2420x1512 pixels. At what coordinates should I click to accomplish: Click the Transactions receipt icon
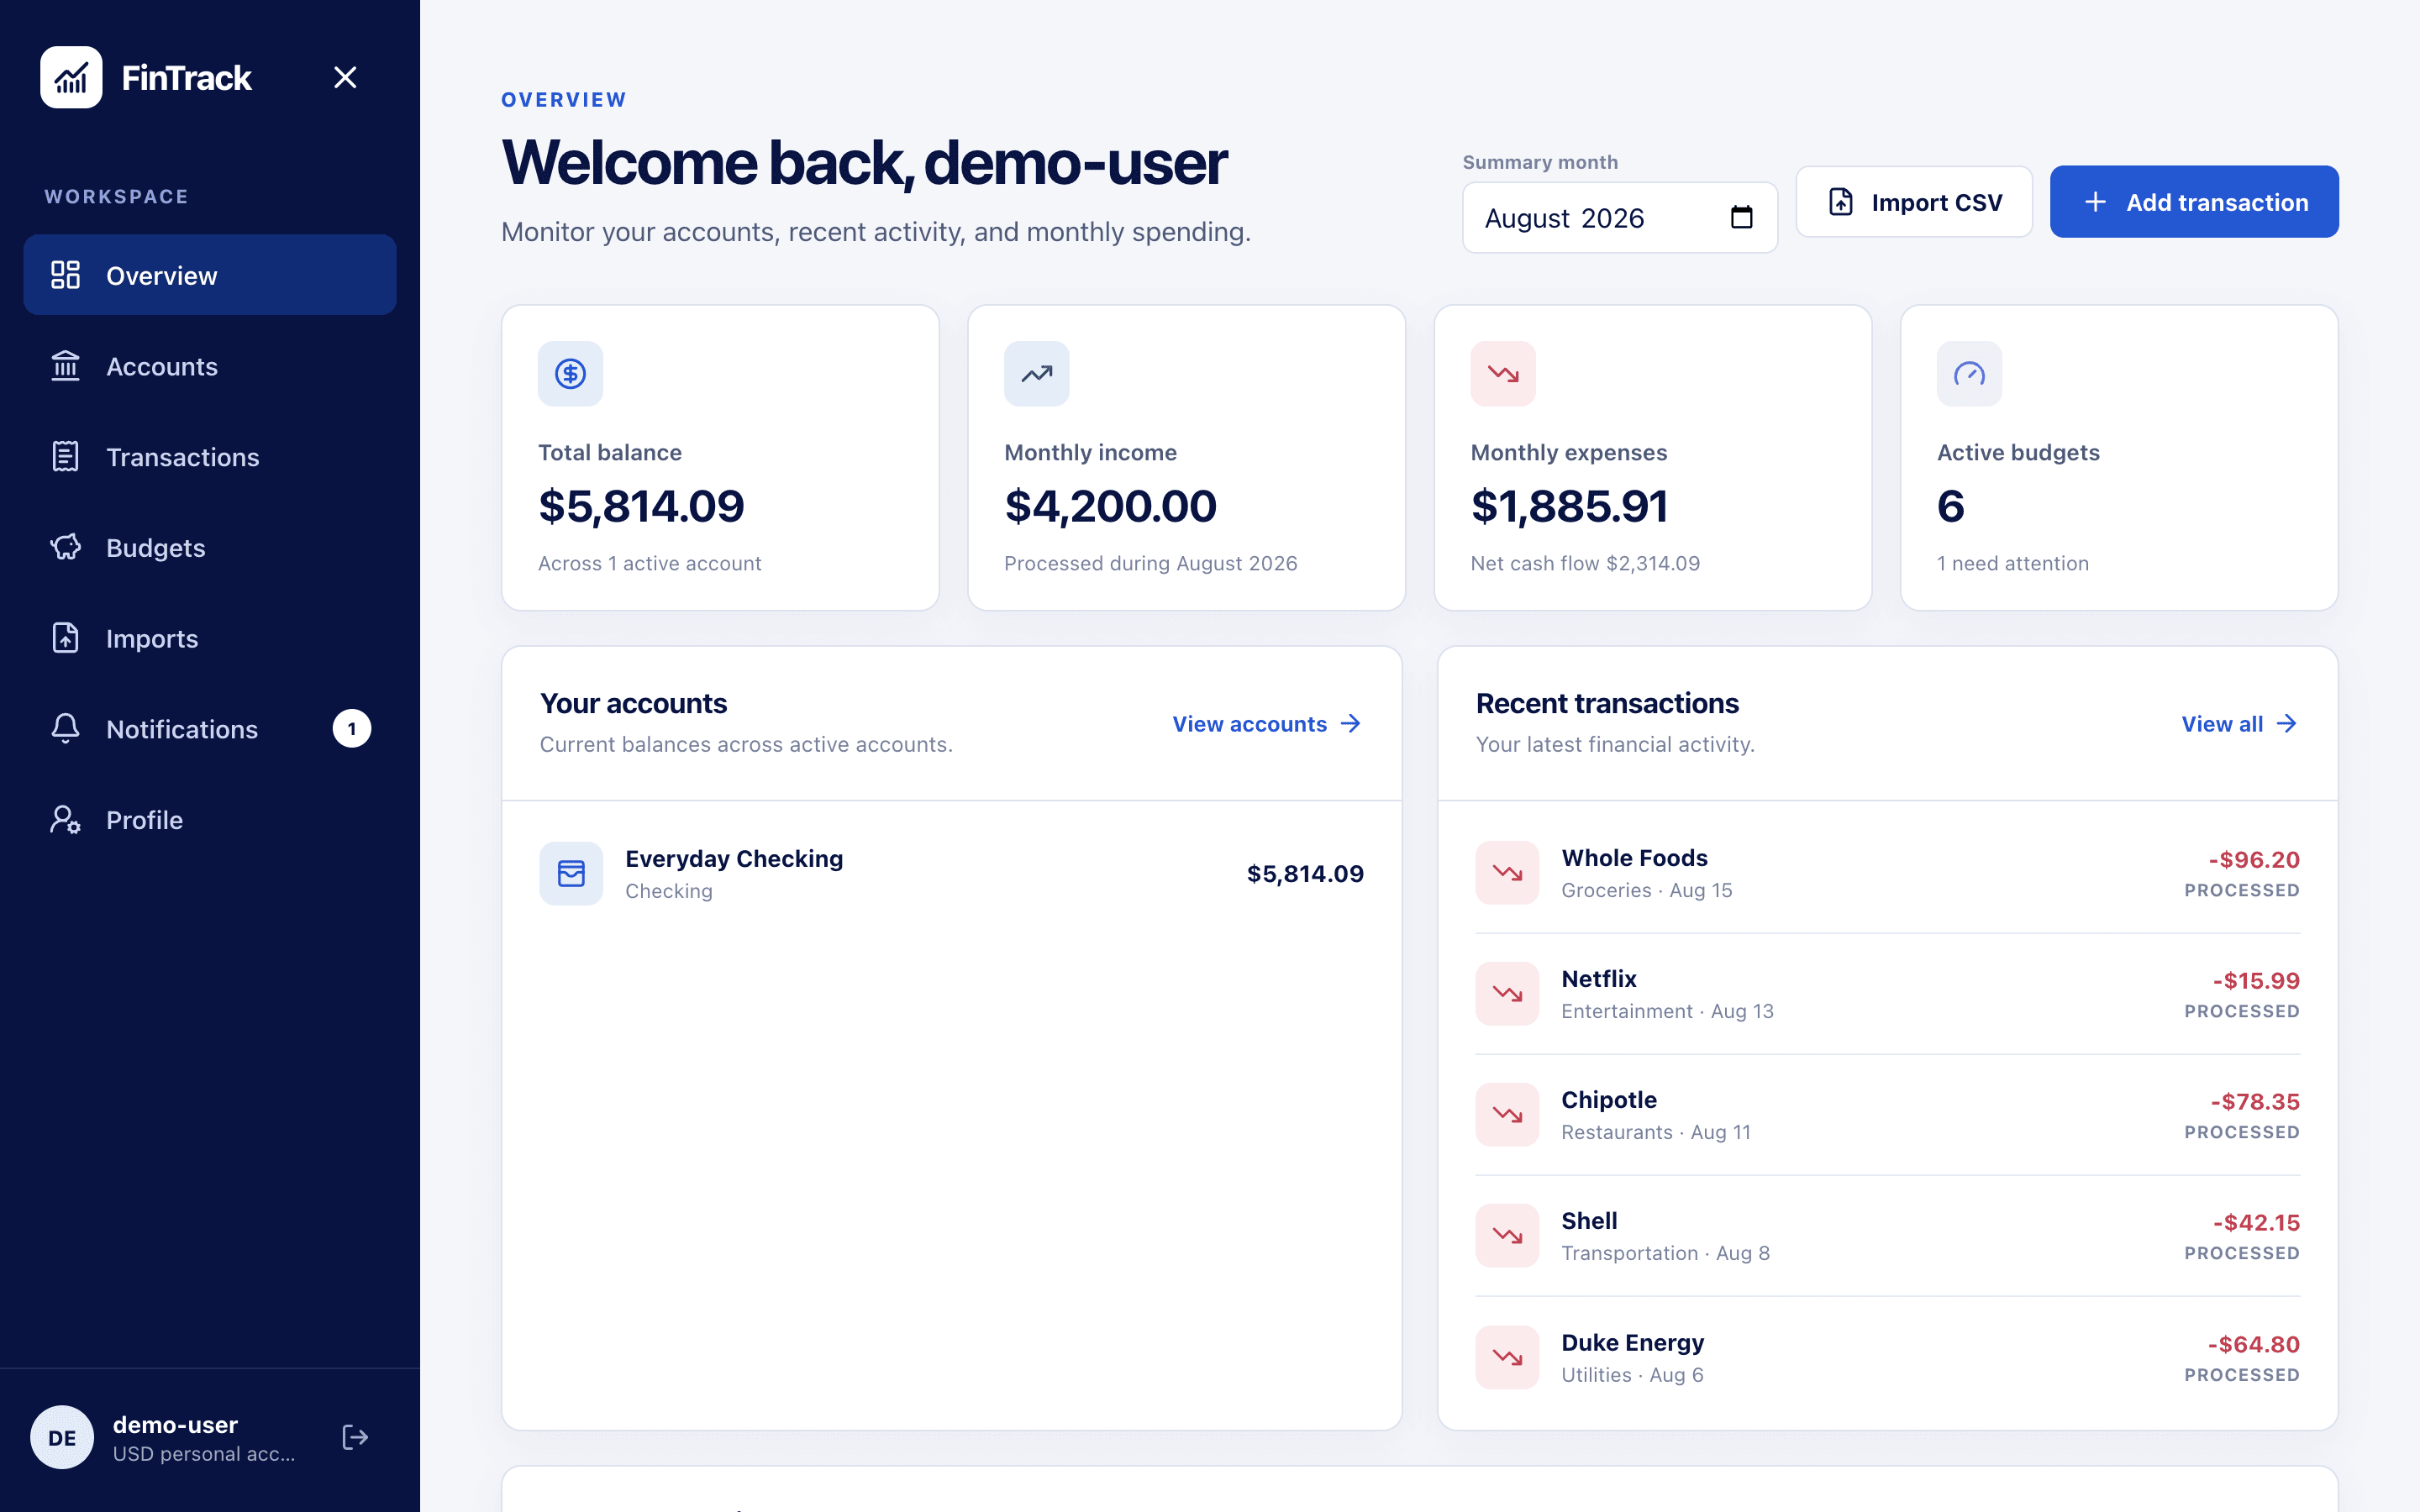(x=66, y=457)
